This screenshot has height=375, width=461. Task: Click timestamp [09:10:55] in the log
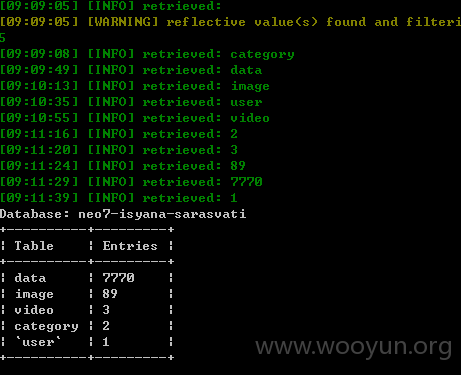(39, 118)
